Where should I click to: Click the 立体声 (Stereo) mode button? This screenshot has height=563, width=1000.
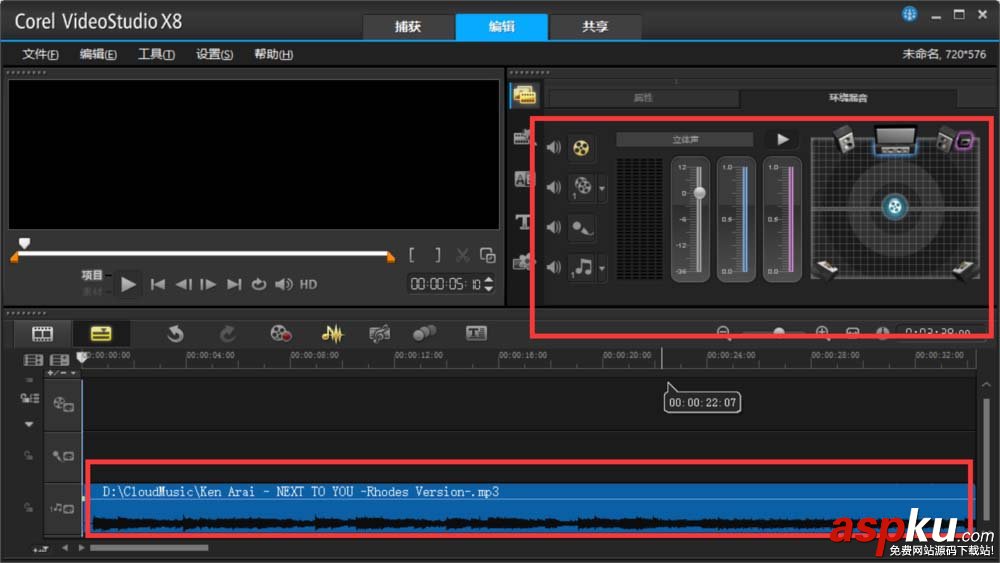(685, 140)
